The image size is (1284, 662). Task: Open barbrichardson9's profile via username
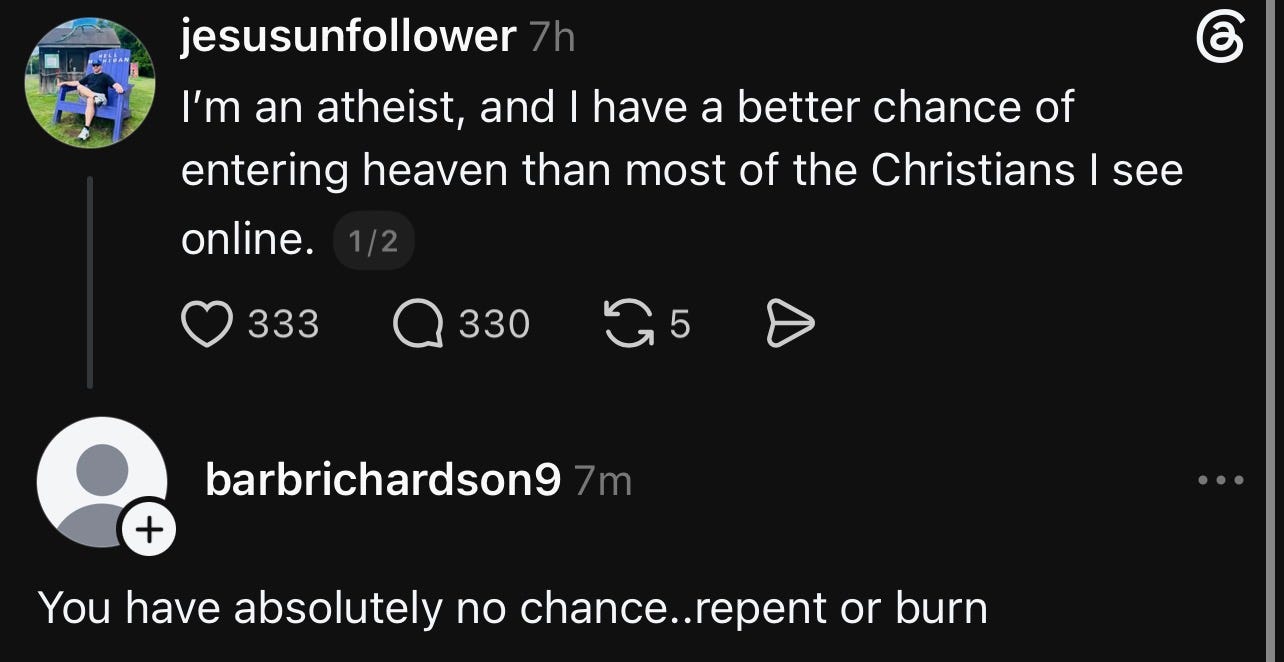tap(383, 481)
